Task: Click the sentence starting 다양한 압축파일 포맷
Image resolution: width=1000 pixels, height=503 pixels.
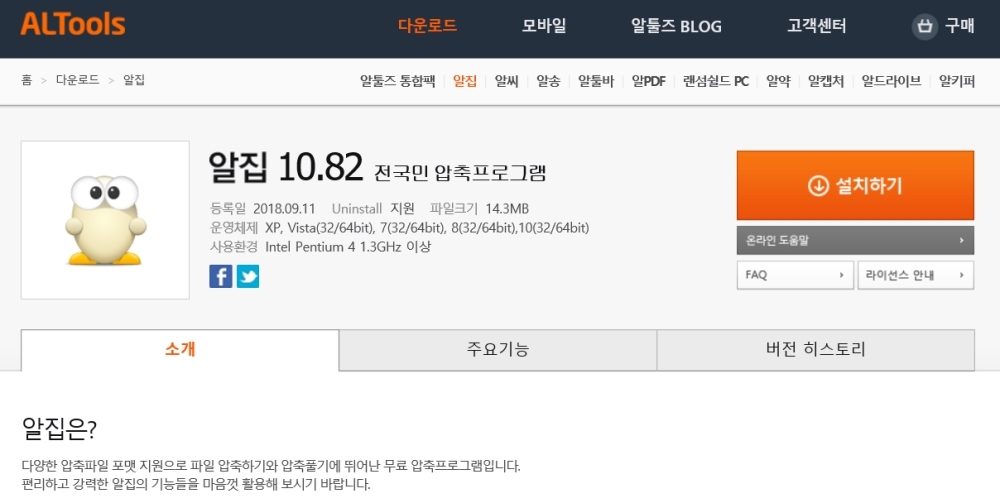Action: point(271,465)
